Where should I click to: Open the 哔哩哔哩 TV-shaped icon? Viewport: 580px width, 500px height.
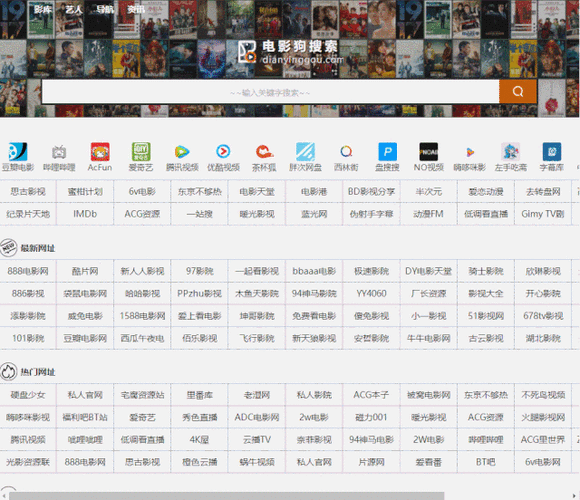pyautogui.click(x=59, y=152)
